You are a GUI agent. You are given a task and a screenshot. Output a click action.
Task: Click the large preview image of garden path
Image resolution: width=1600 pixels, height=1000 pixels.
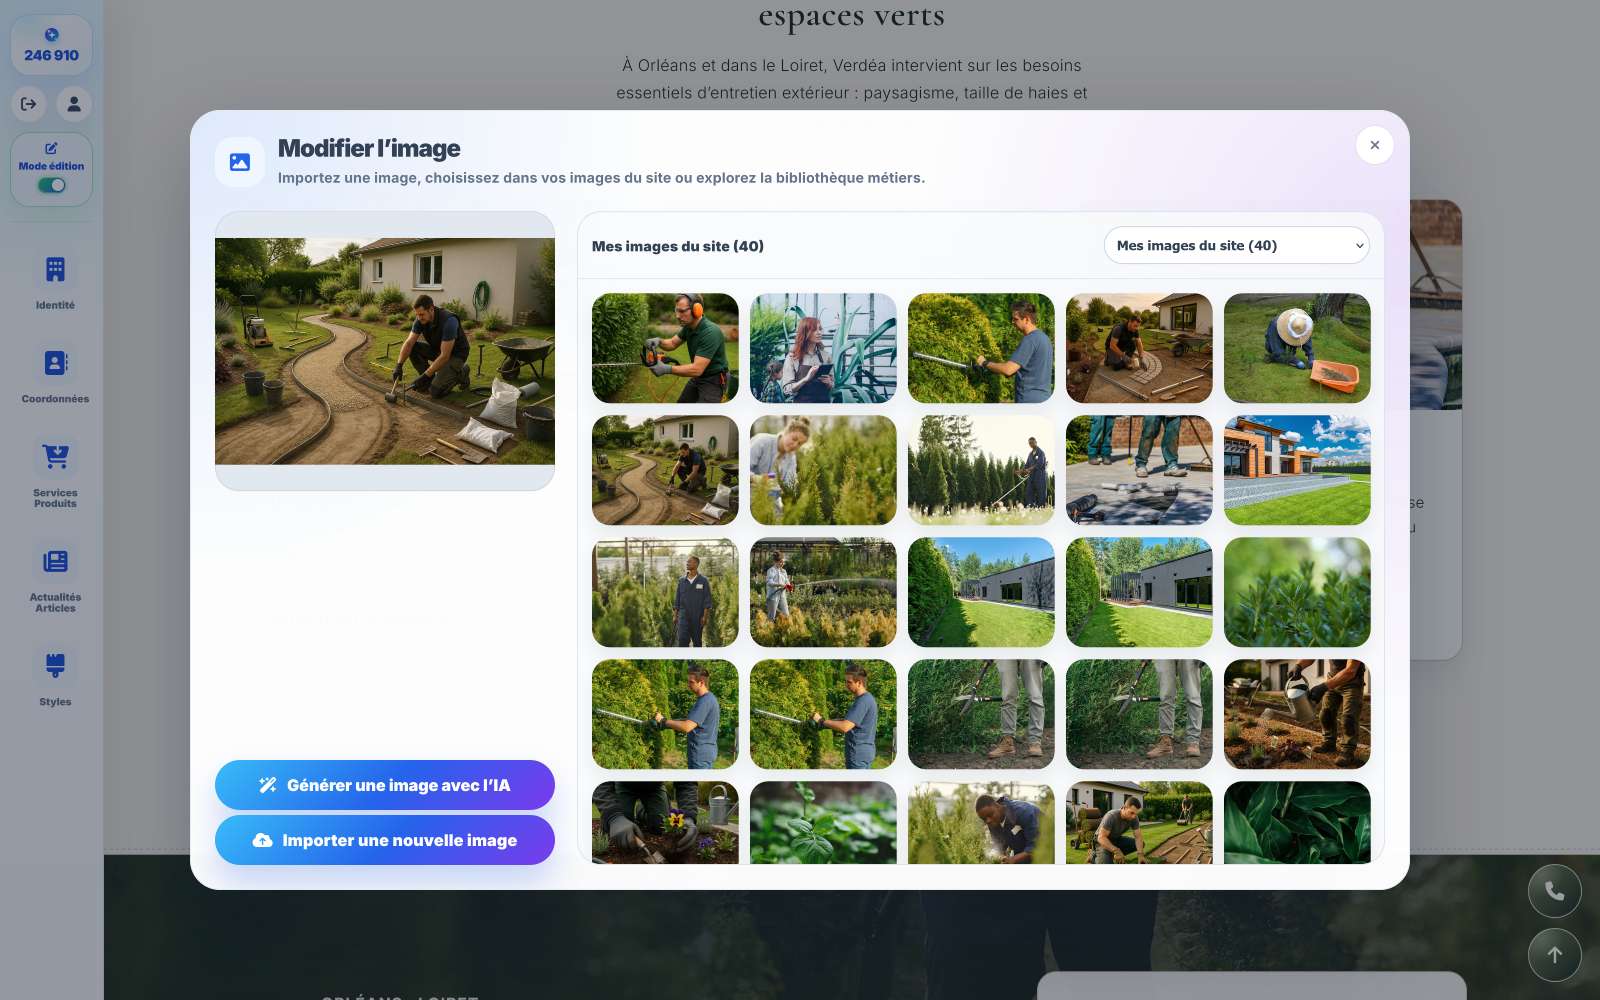point(385,351)
